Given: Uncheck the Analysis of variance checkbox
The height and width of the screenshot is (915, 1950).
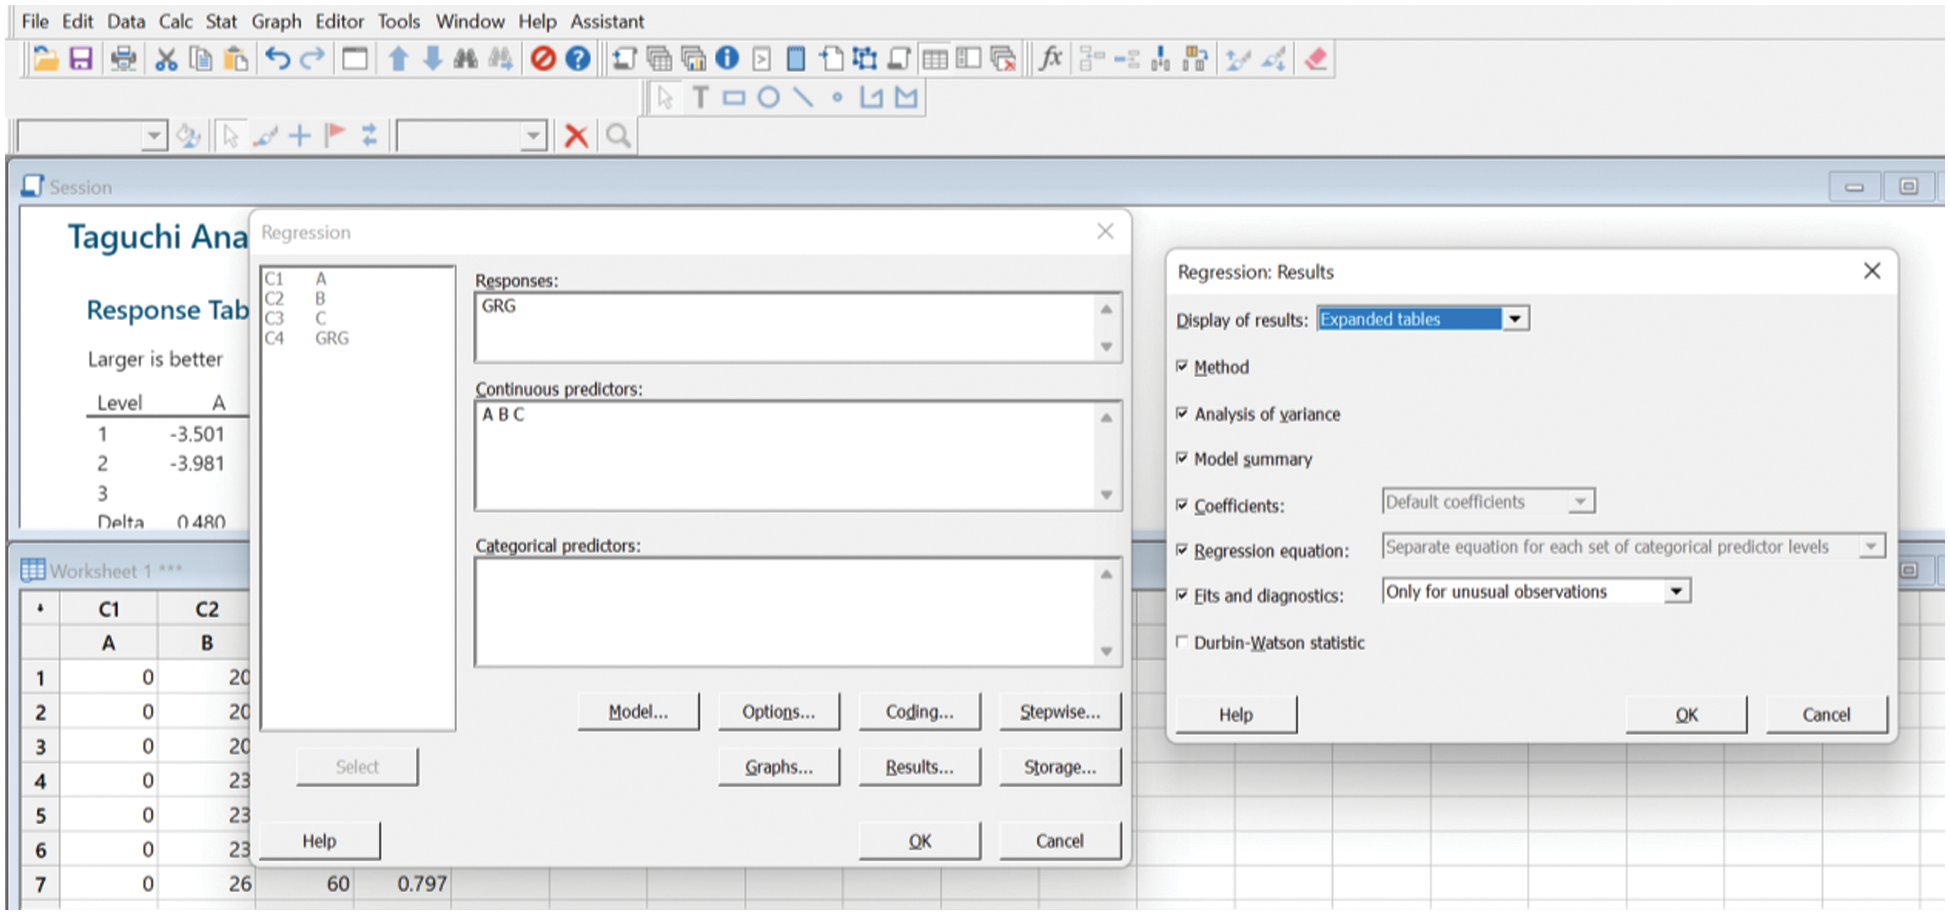Looking at the screenshot, I should (x=1183, y=413).
